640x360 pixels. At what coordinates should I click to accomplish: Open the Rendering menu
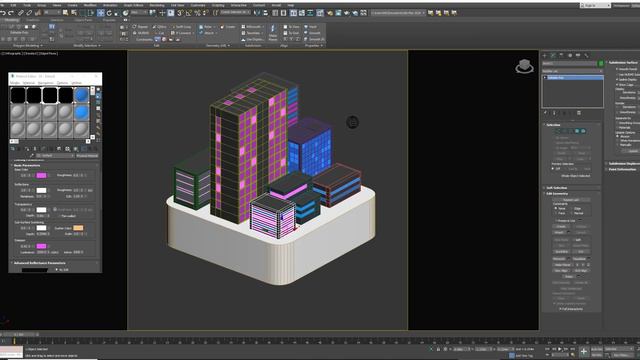click(157, 5)
